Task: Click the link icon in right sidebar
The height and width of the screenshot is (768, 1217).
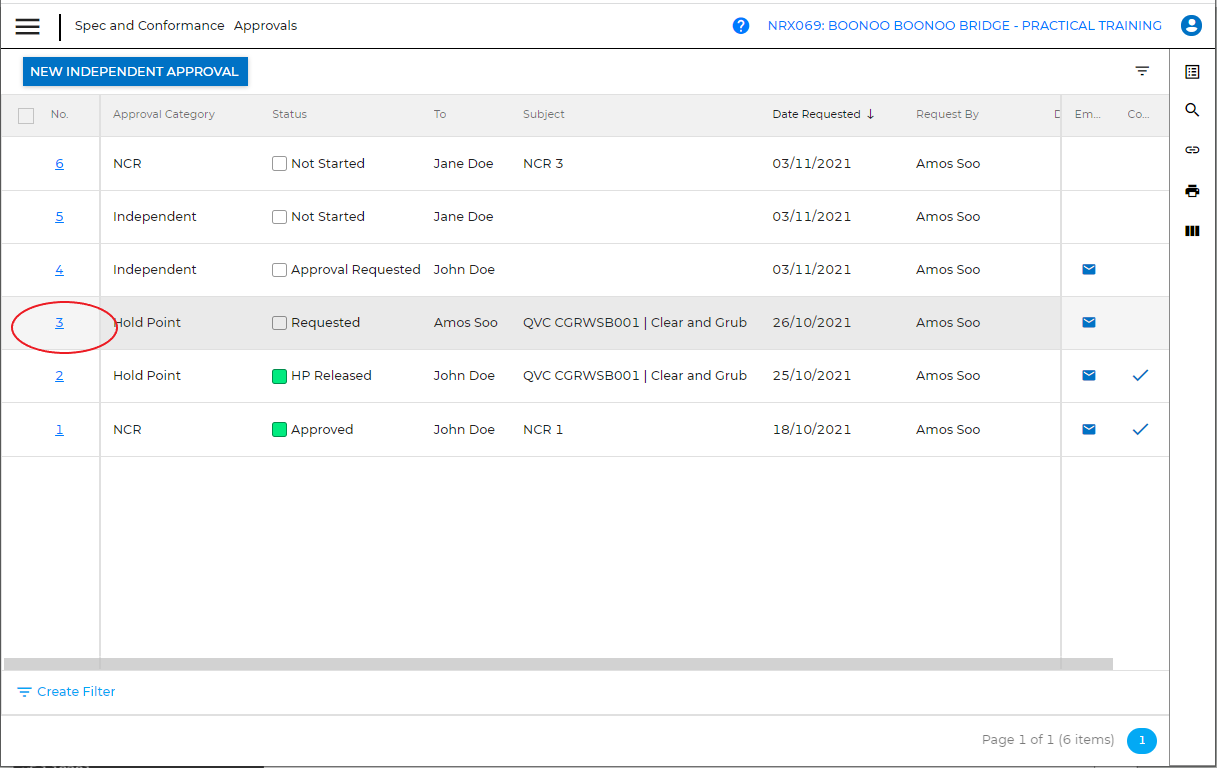Action: pyautogui.click(x=1192, y=150)
